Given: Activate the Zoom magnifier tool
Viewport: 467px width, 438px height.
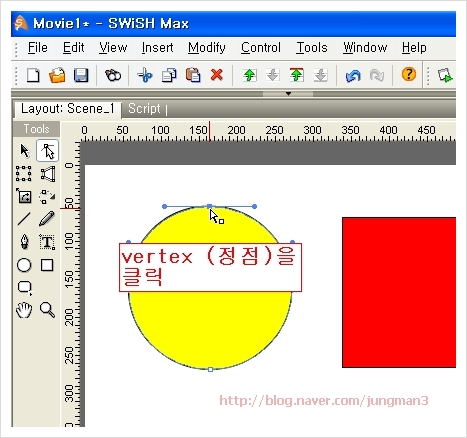Looking at the screenshot, I should point(47,310).
